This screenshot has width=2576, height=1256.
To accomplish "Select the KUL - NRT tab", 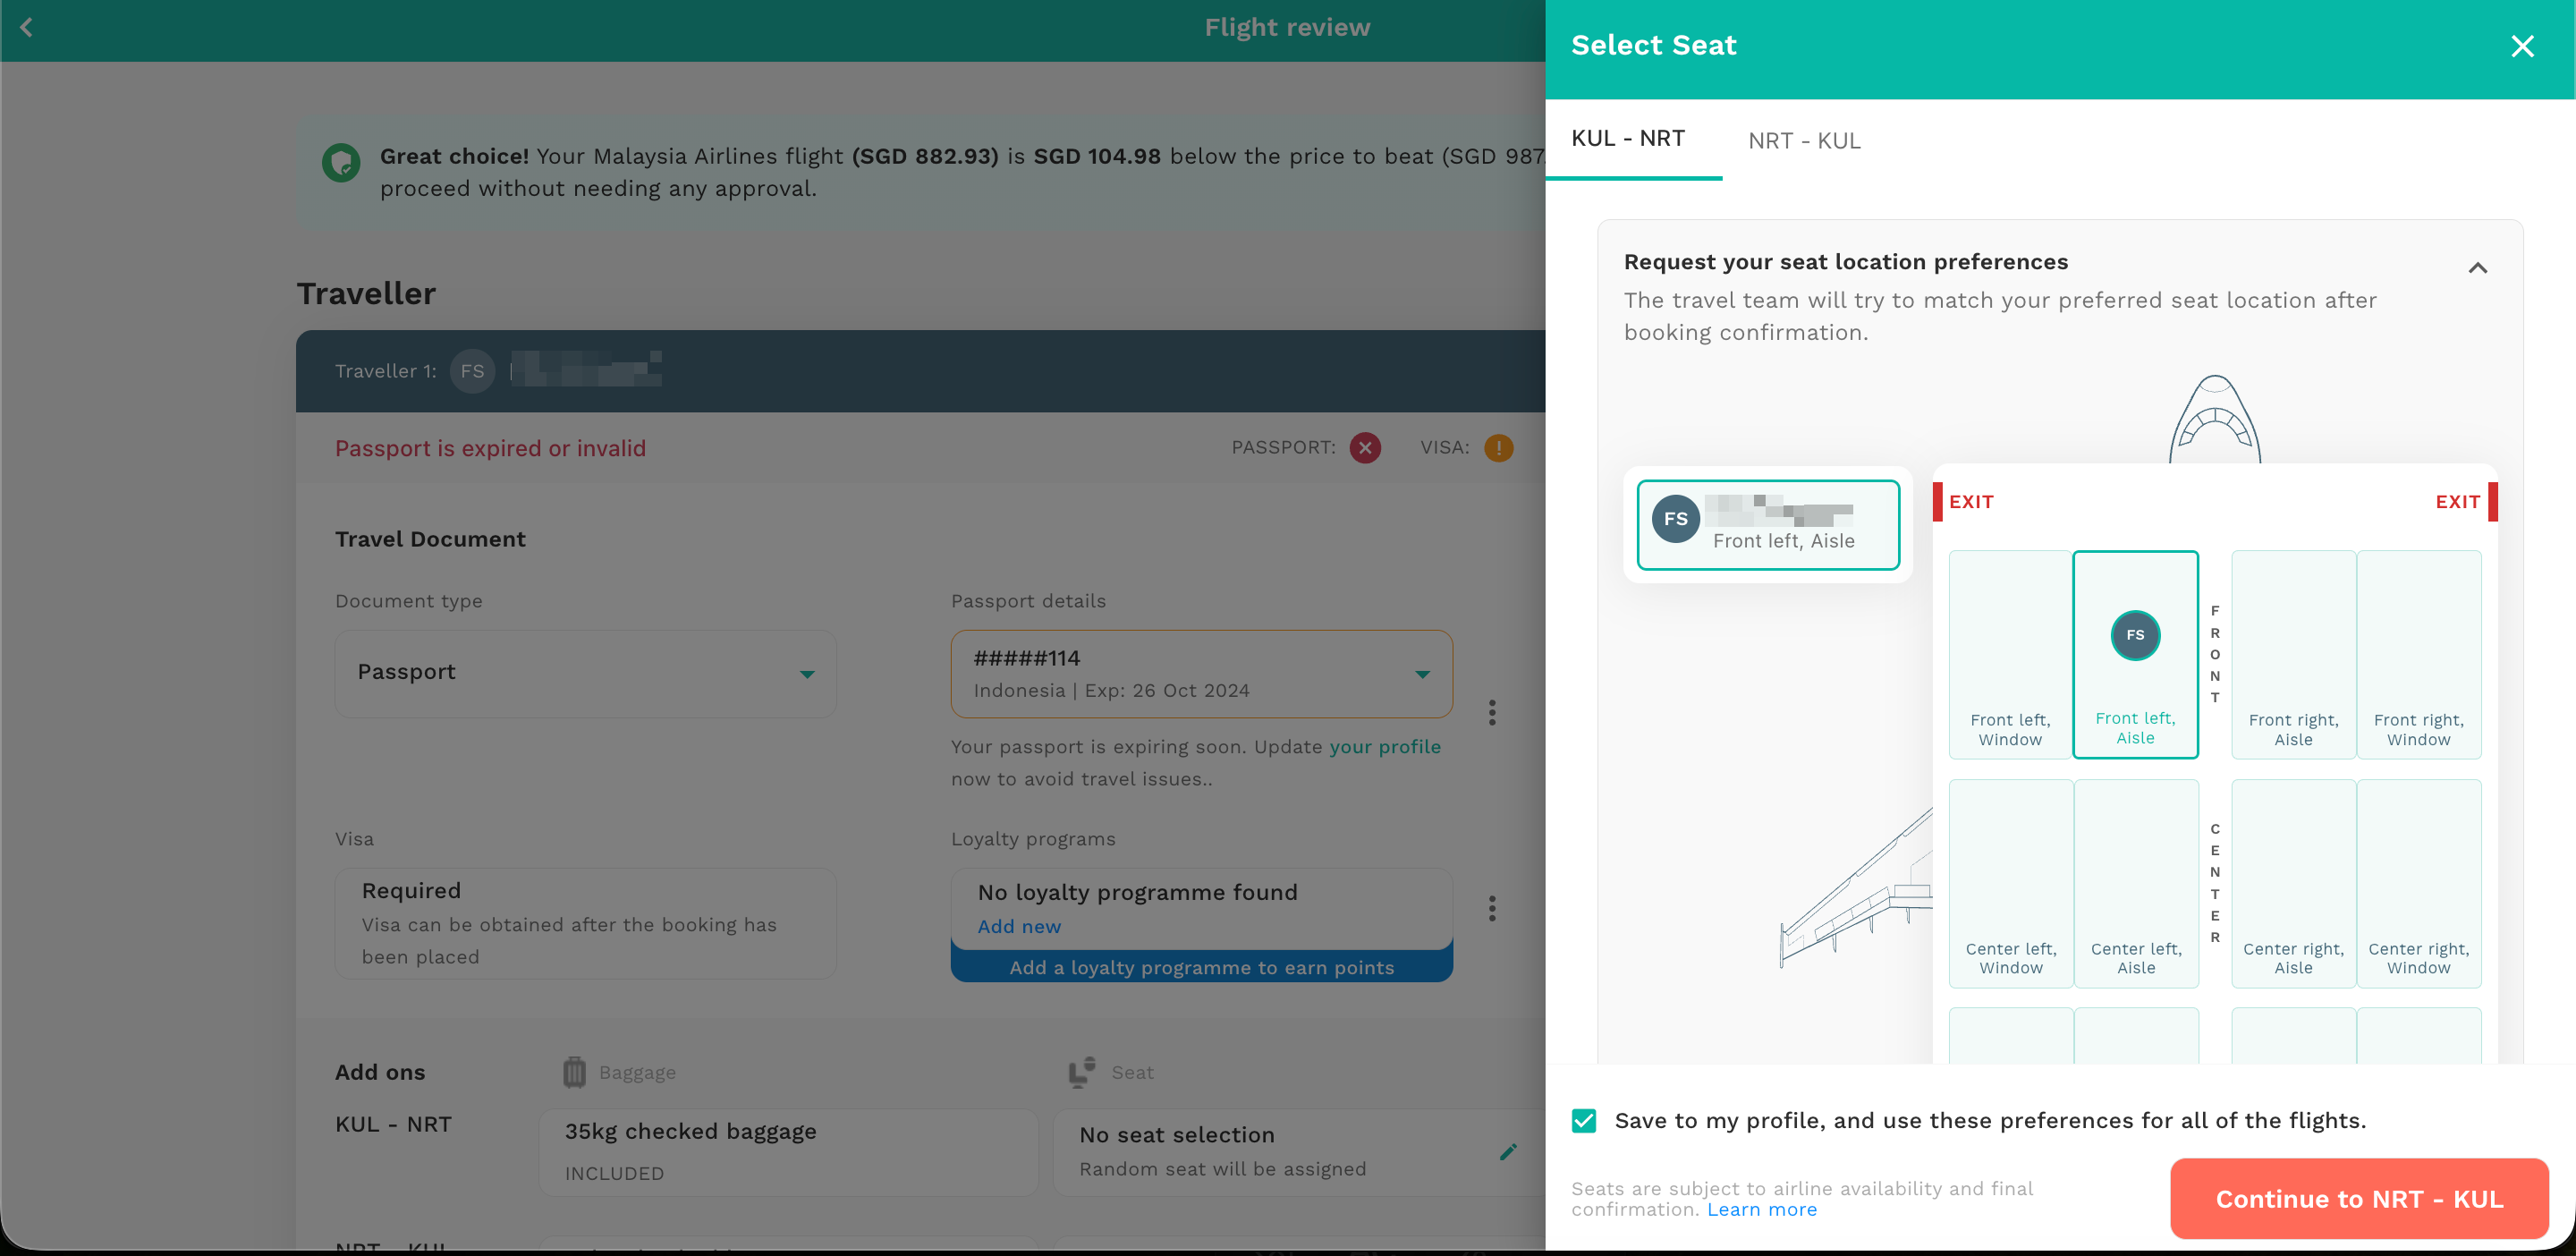I will tap(1628, 139).
